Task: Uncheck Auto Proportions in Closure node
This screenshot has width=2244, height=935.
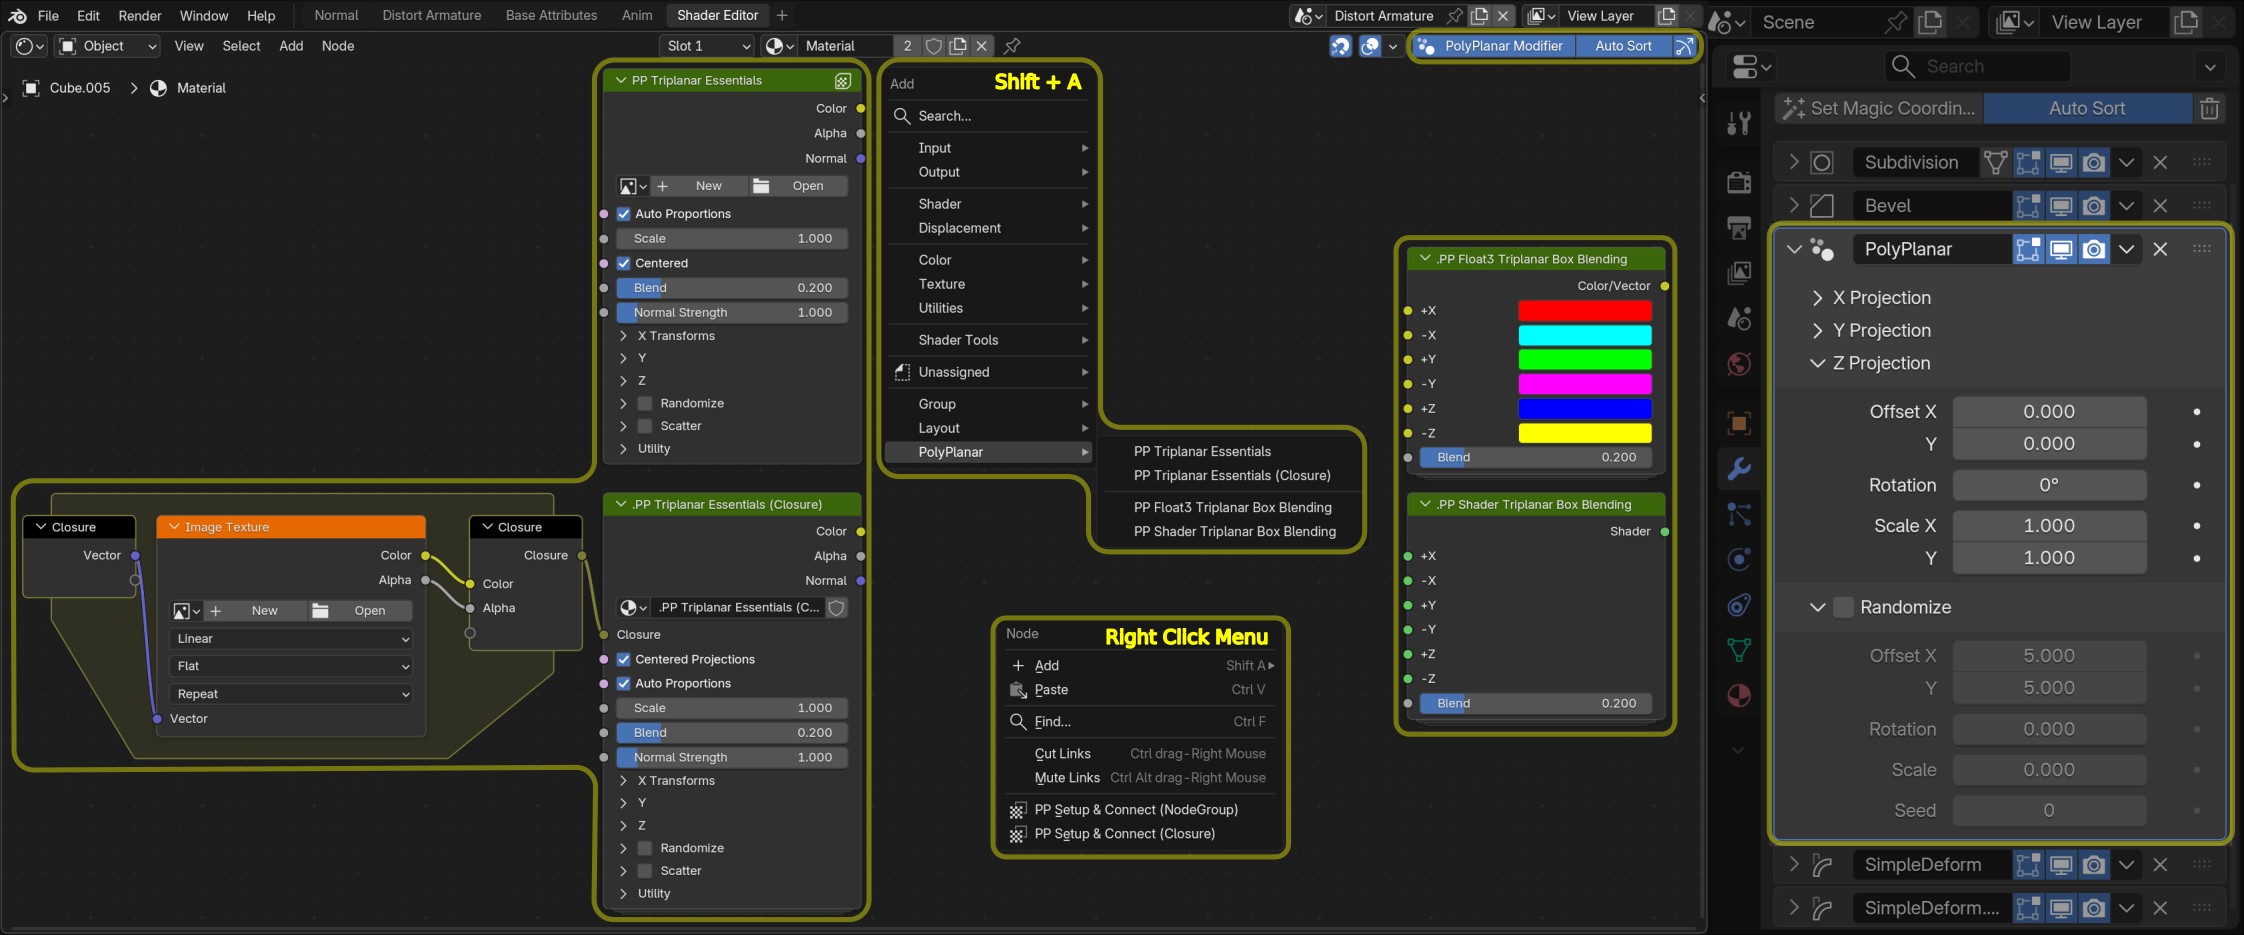Action: coord(624,683)
